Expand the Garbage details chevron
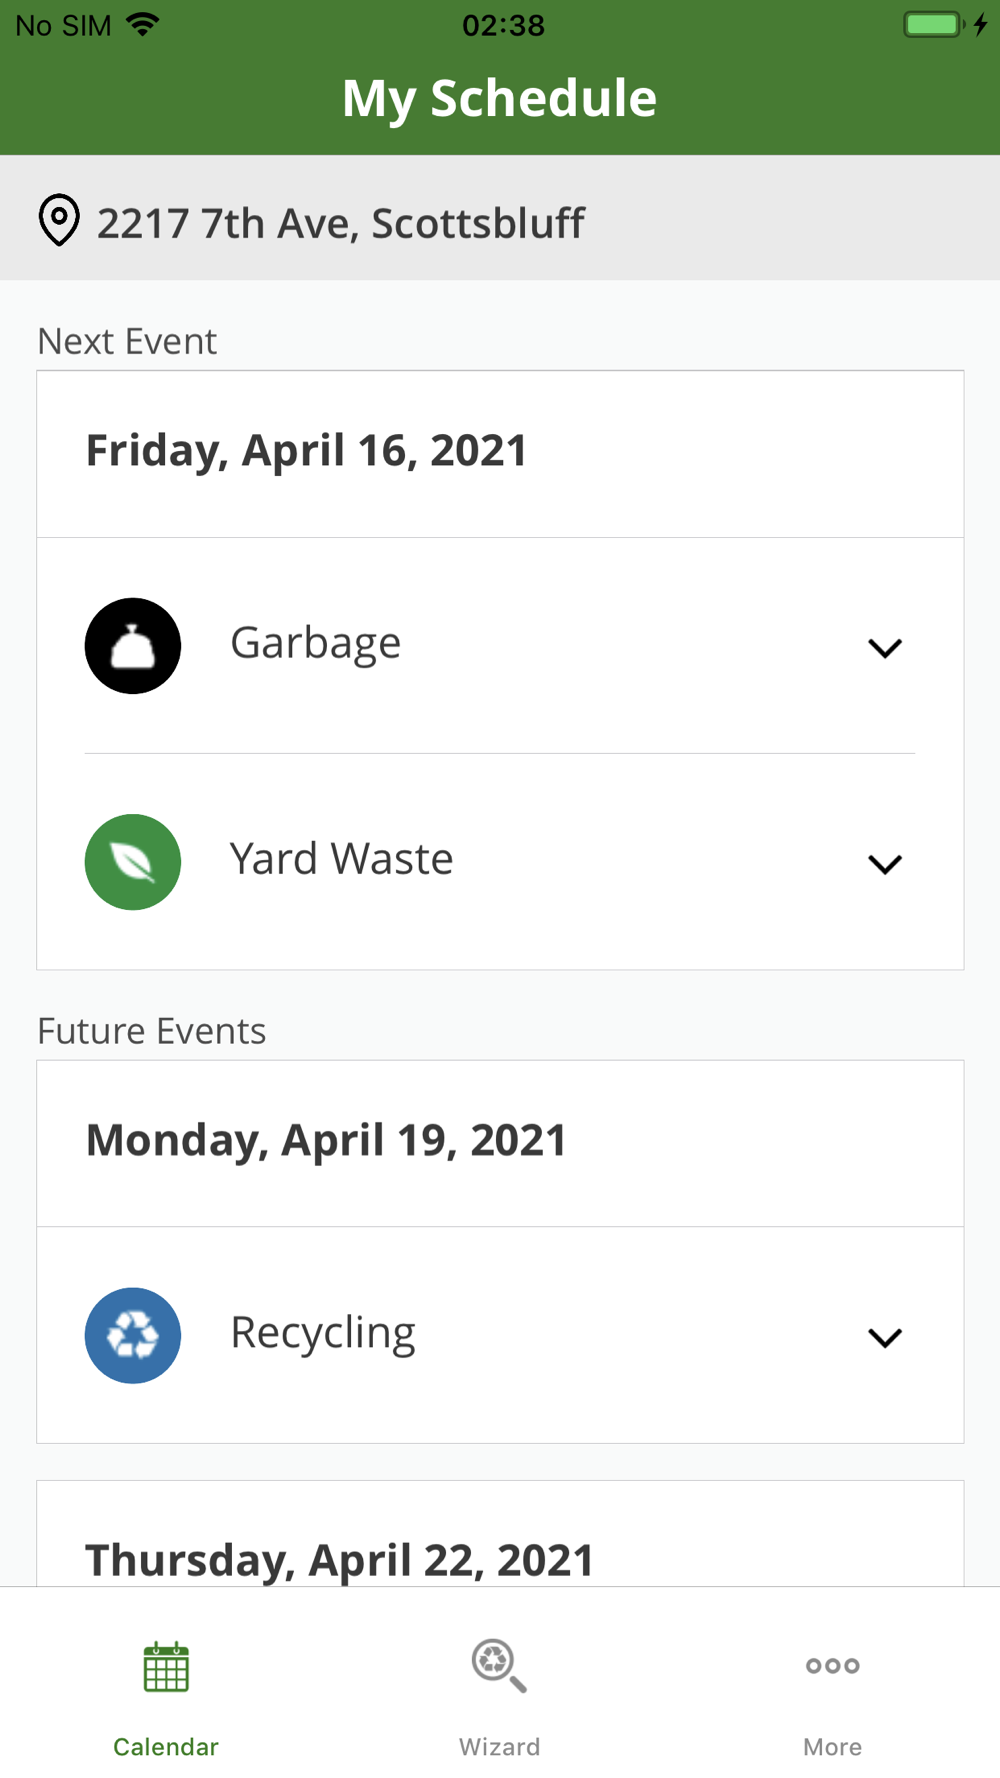Viewport: 1000px width, 1778px height. 885,648
